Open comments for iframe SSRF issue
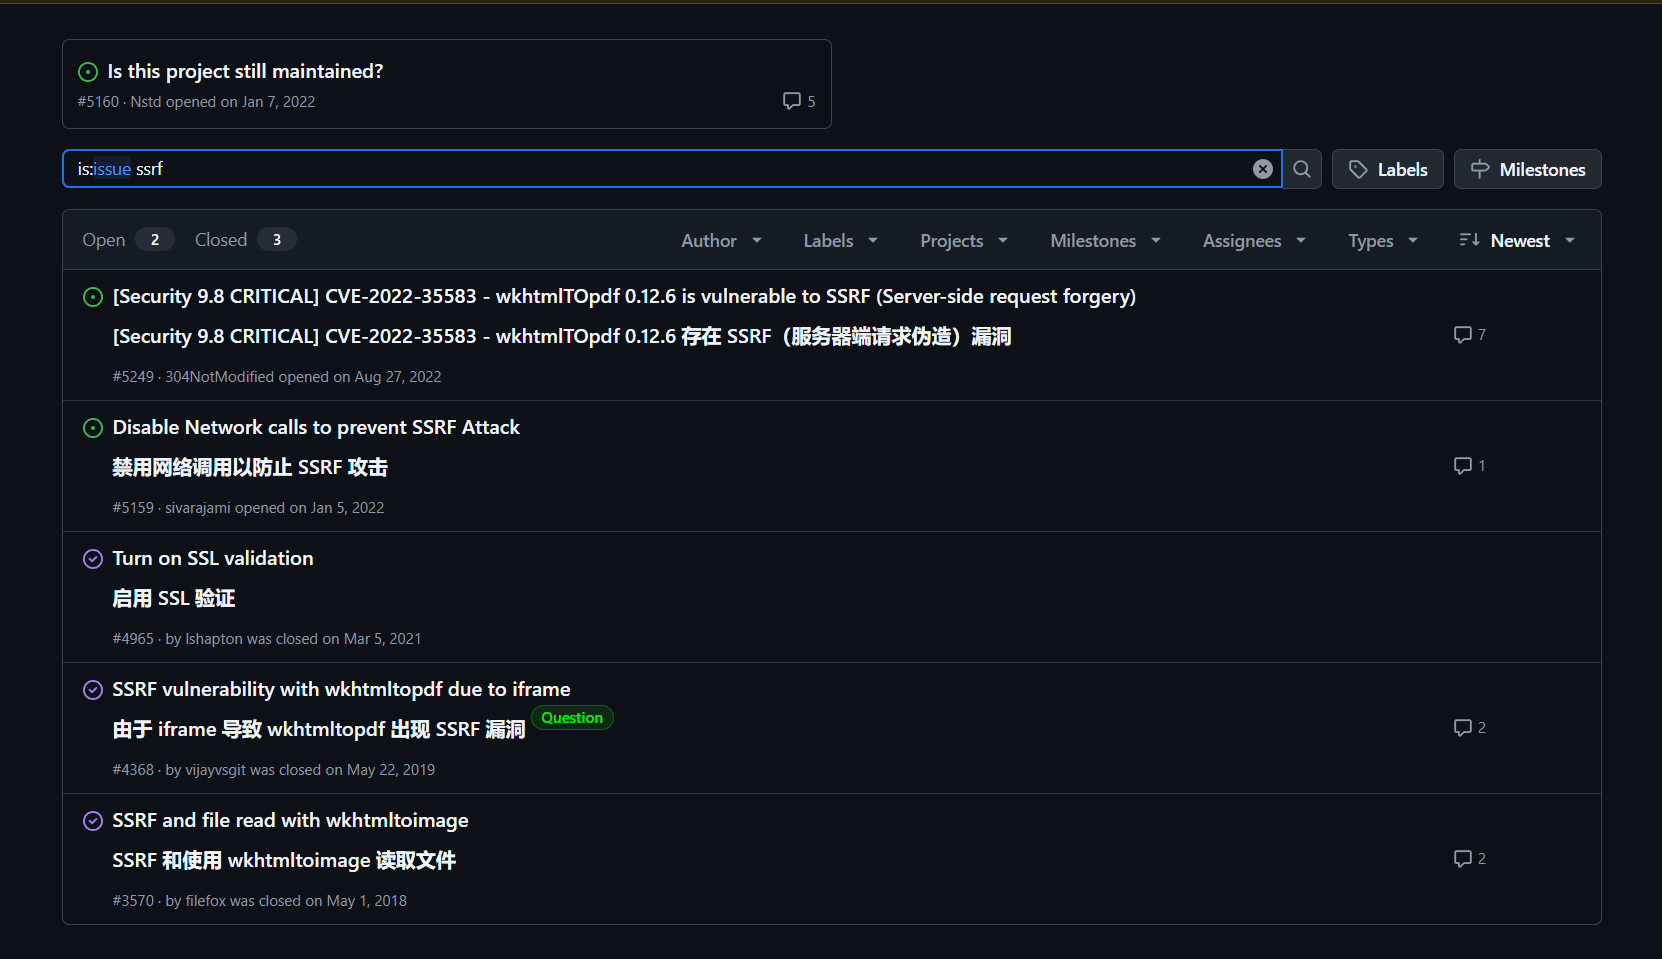Image resolution: width=1662 pixels, height=959 pixels. [1468, 728]
